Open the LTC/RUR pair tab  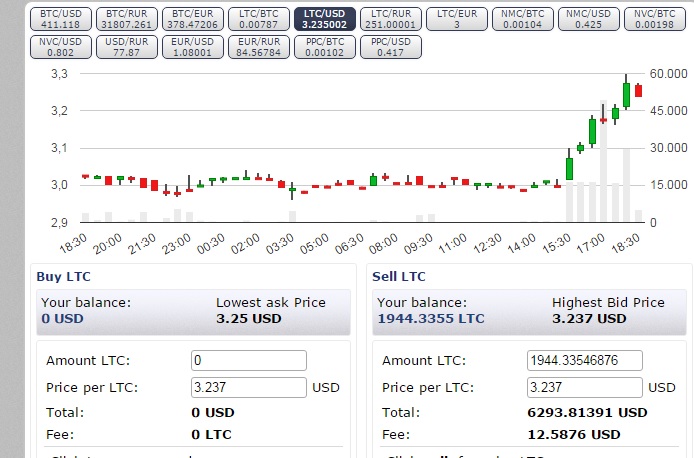point(391,18)
